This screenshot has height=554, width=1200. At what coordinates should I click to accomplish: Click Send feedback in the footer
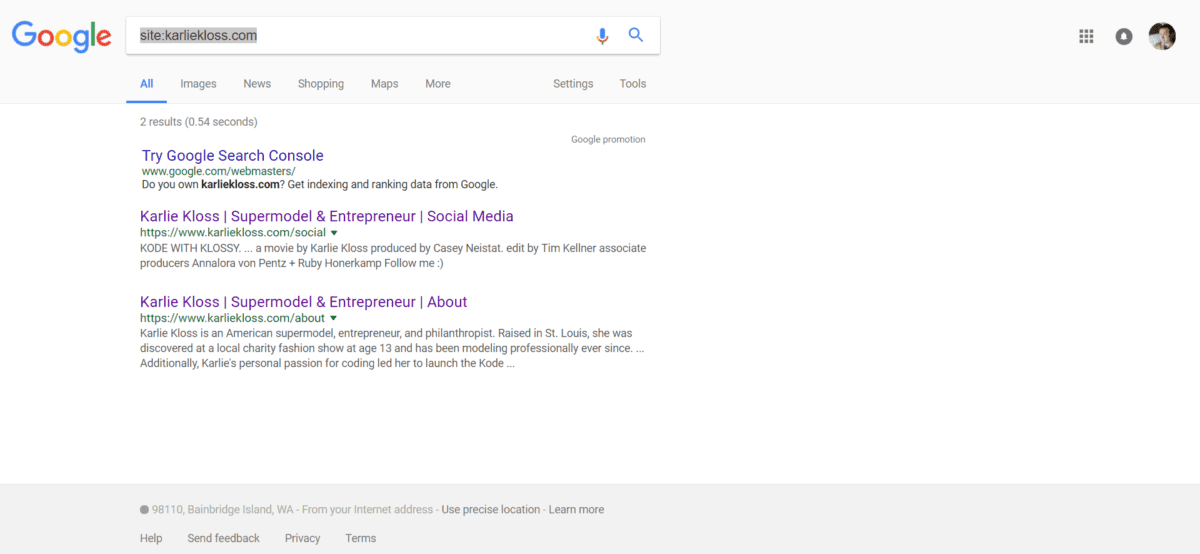tap(223, 538)
